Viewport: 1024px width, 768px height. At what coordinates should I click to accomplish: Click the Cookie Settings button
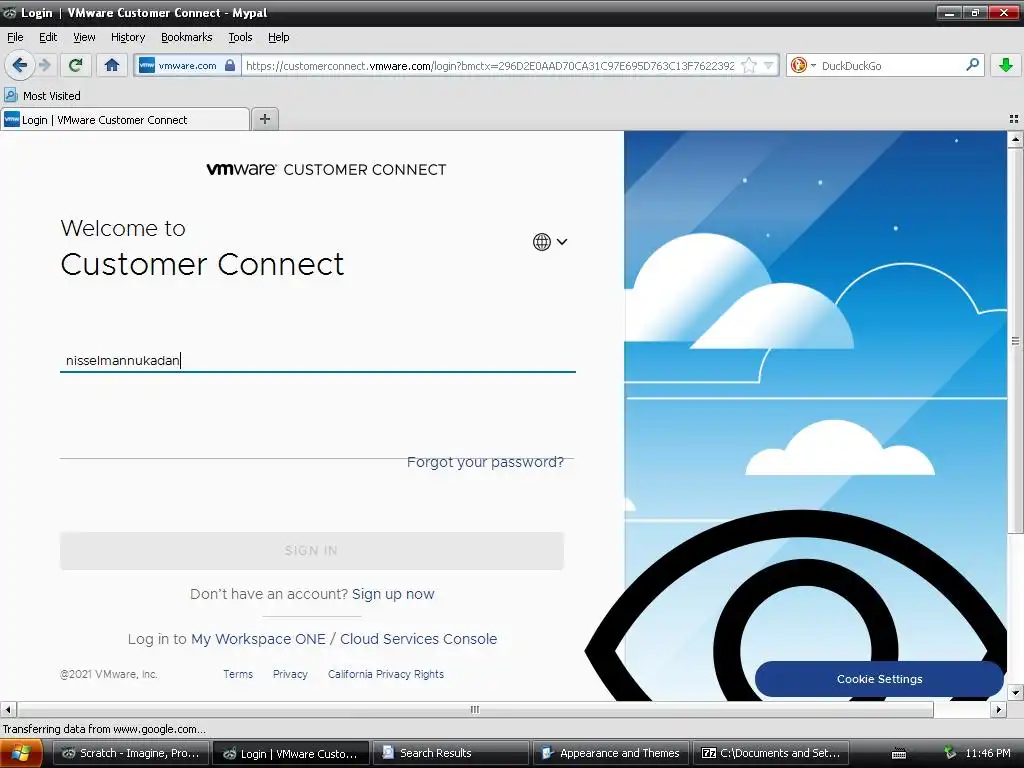[x=879, y=679]
